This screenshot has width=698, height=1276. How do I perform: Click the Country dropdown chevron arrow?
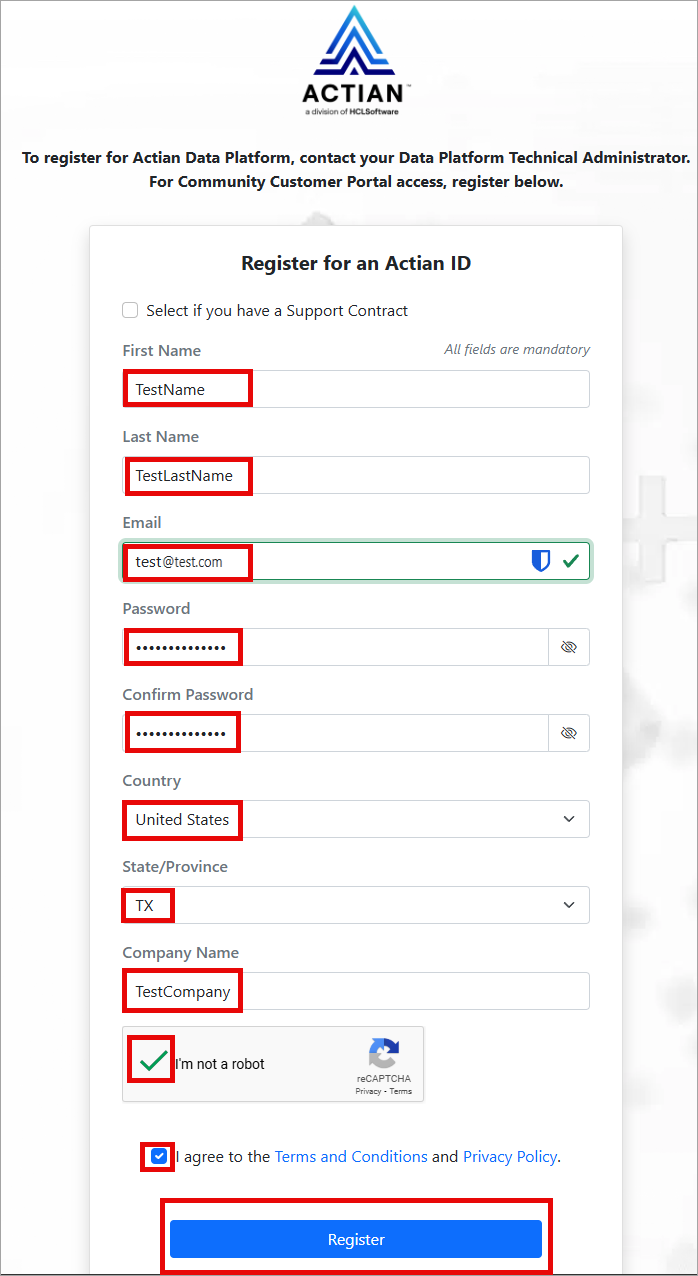point(569,819)
